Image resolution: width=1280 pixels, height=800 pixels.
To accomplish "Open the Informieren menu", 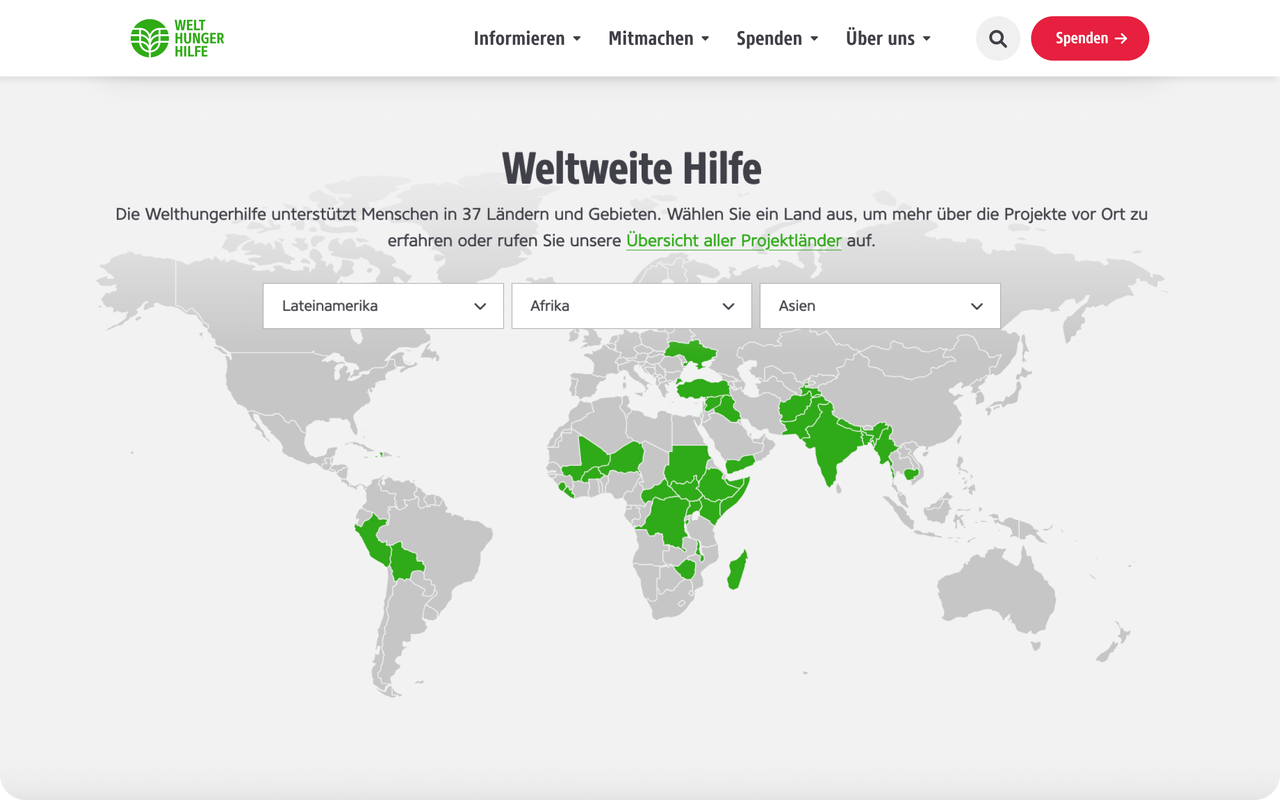I will click(527, 38).
